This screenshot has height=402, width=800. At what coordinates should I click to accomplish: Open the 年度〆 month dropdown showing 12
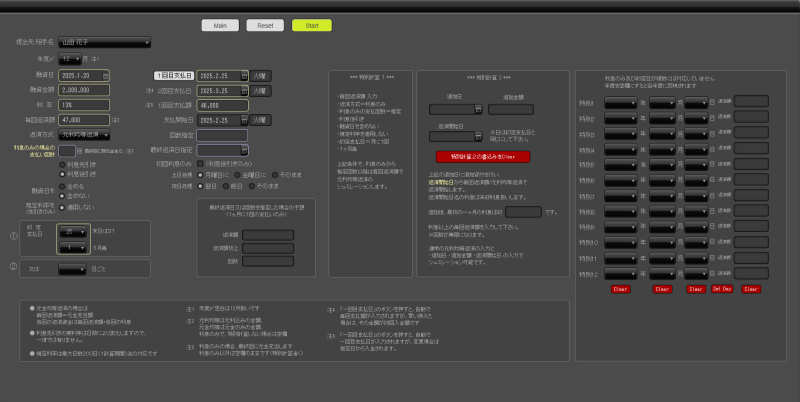[70, 59]
